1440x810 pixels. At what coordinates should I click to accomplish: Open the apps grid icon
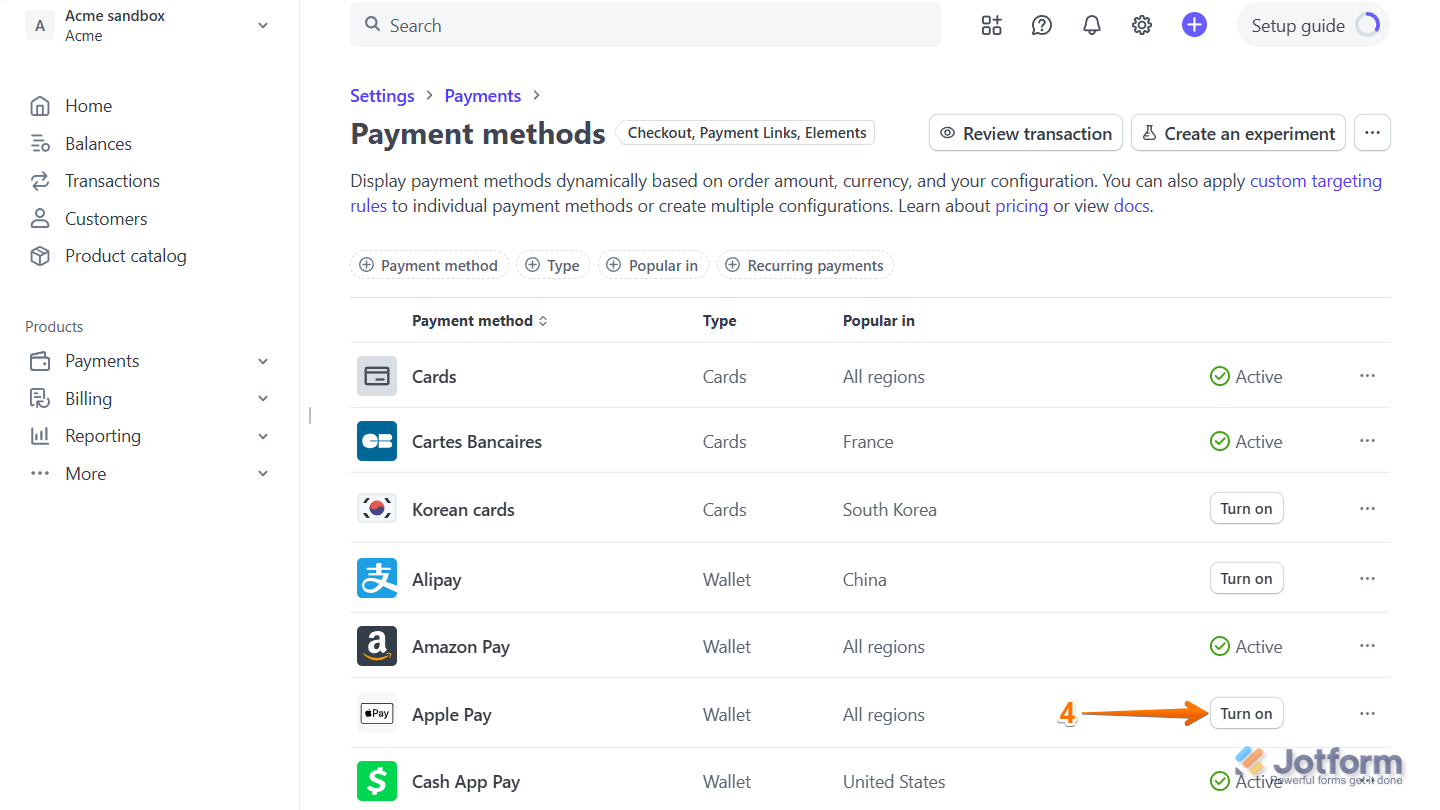click(x=991, y=25)
